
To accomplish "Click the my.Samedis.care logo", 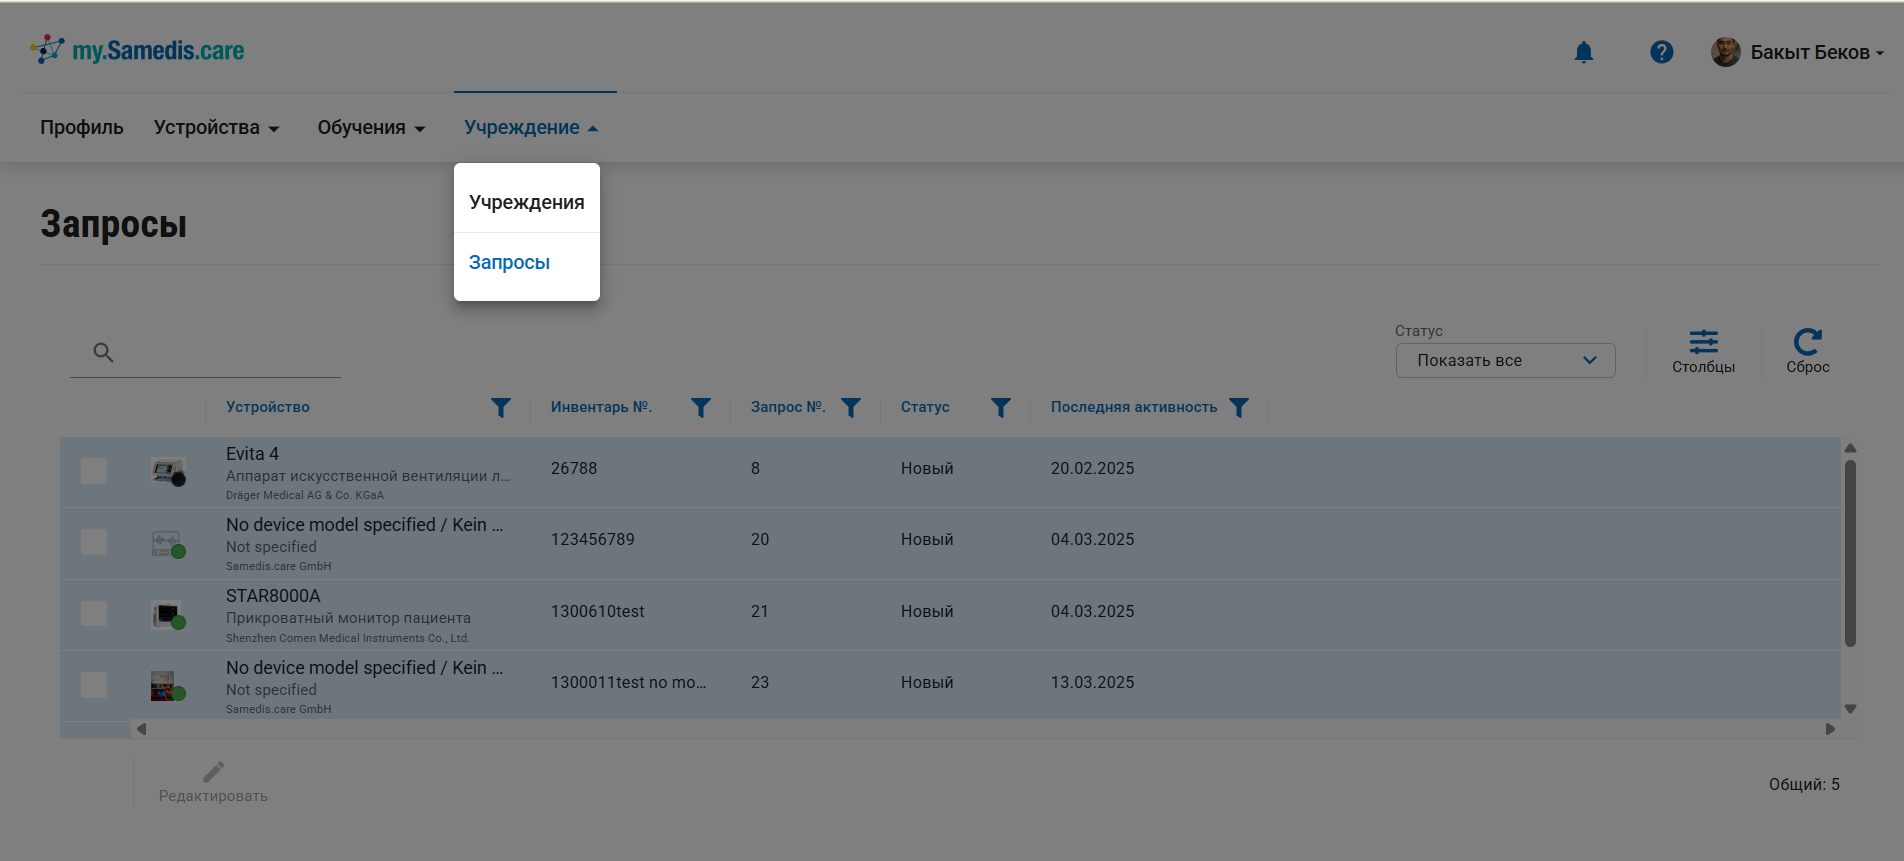I will coord(138,50).
